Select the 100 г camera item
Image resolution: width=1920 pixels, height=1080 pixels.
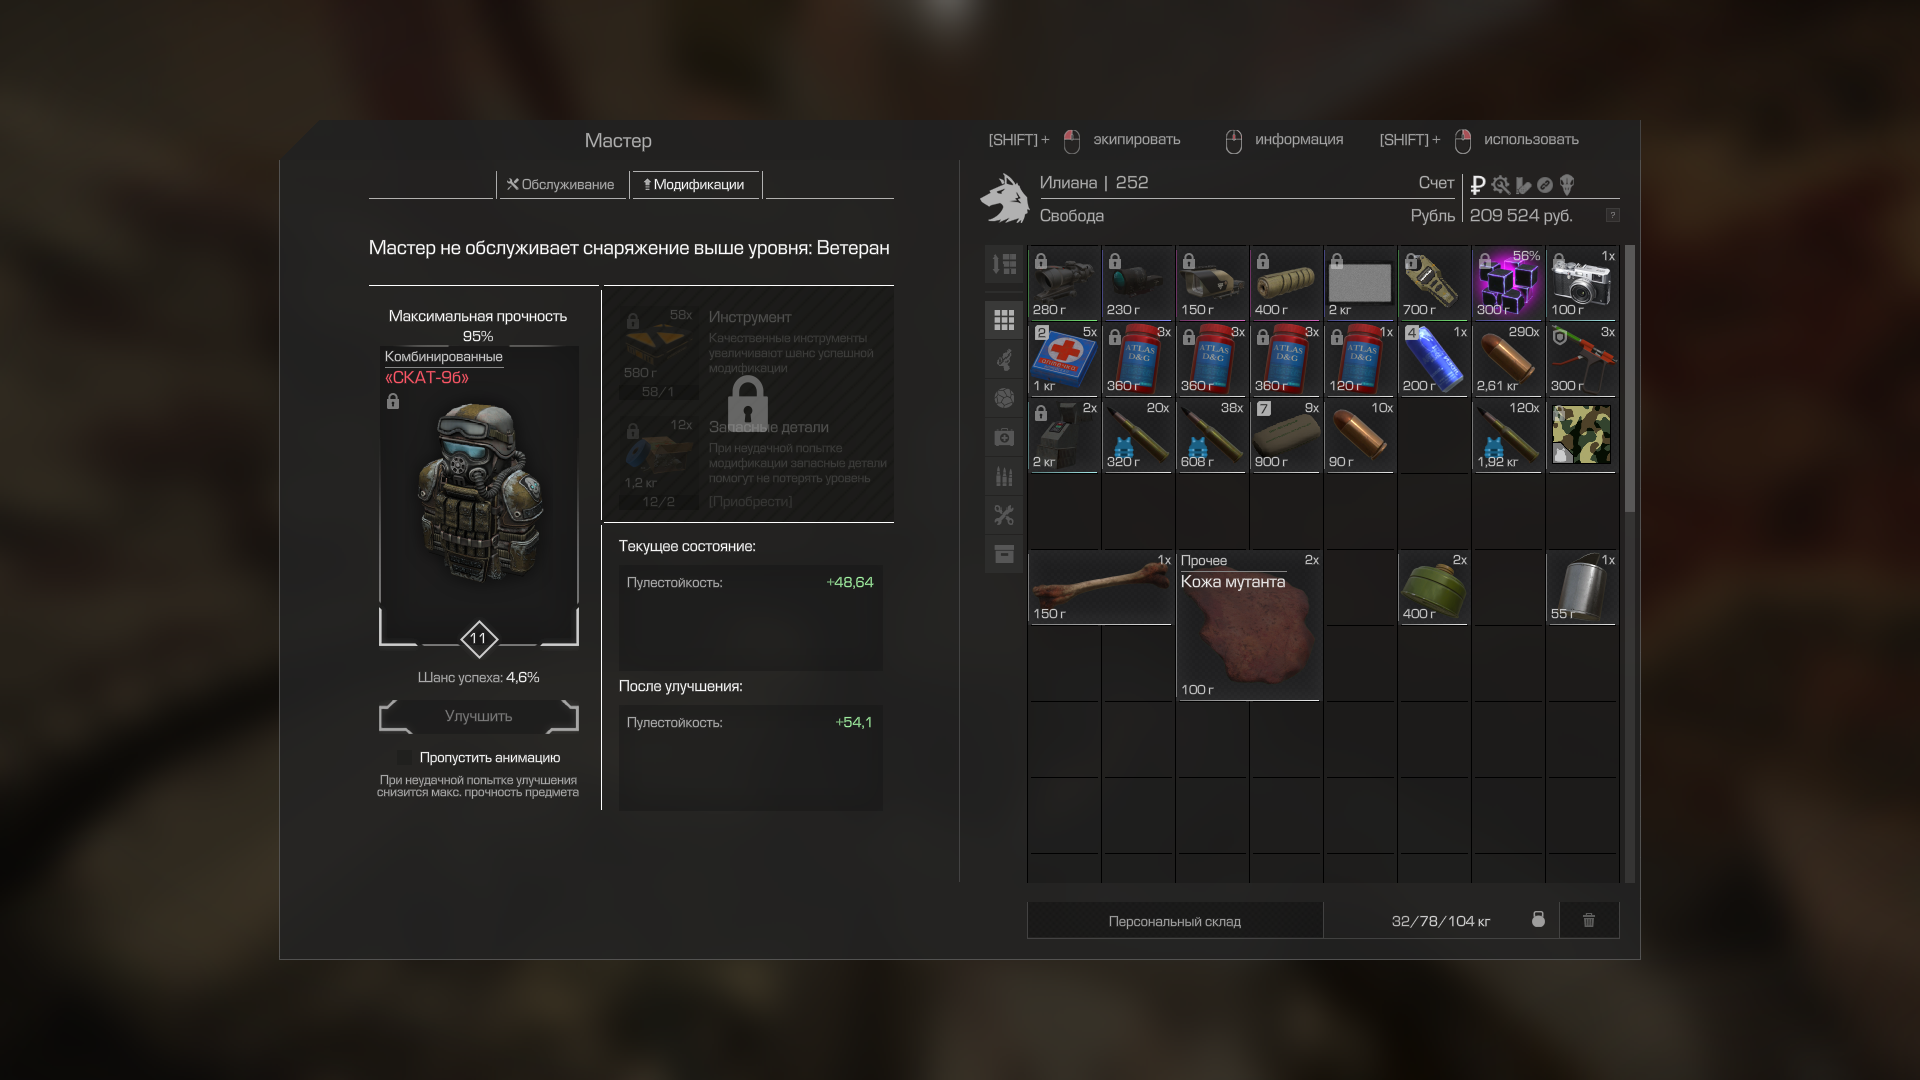point(1582,283)
